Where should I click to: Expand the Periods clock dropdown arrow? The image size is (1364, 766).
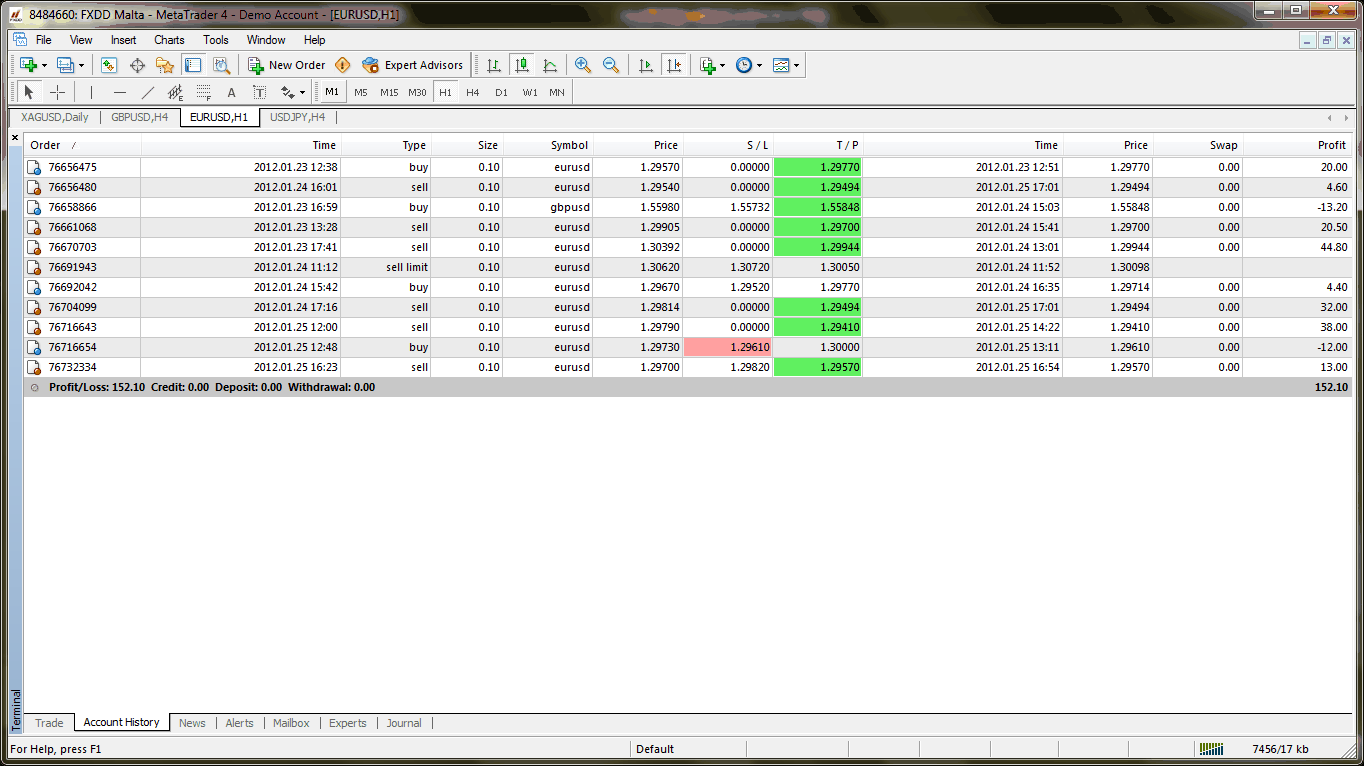(760, 66)
